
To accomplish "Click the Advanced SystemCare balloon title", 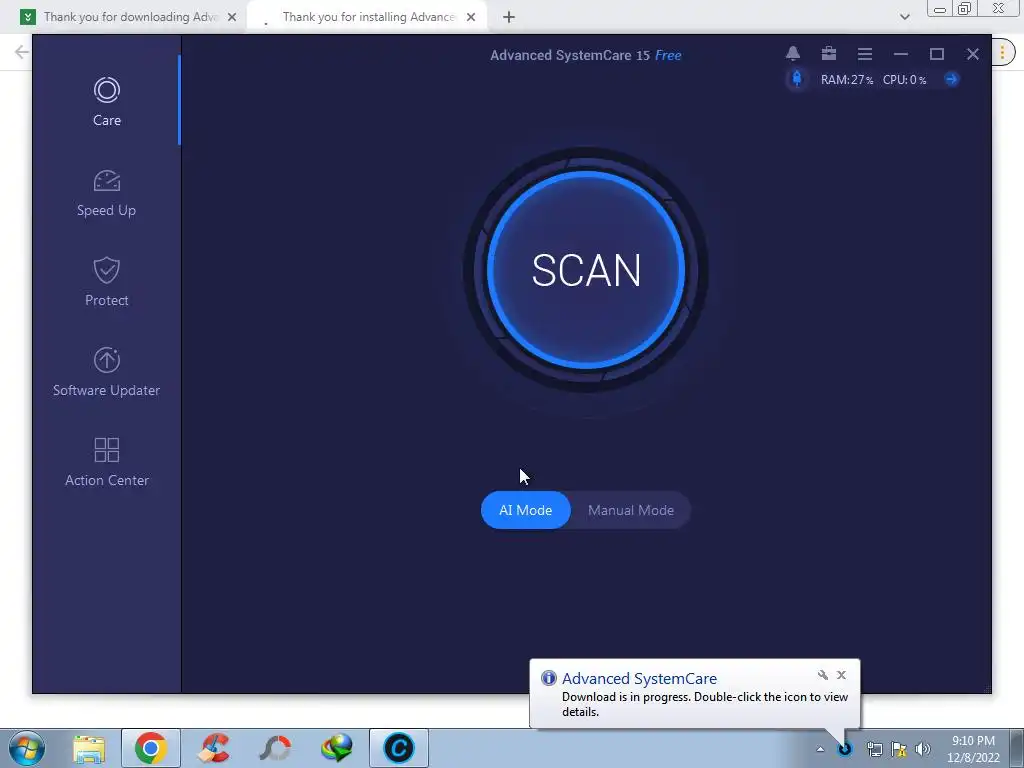I will pos(639,679).
